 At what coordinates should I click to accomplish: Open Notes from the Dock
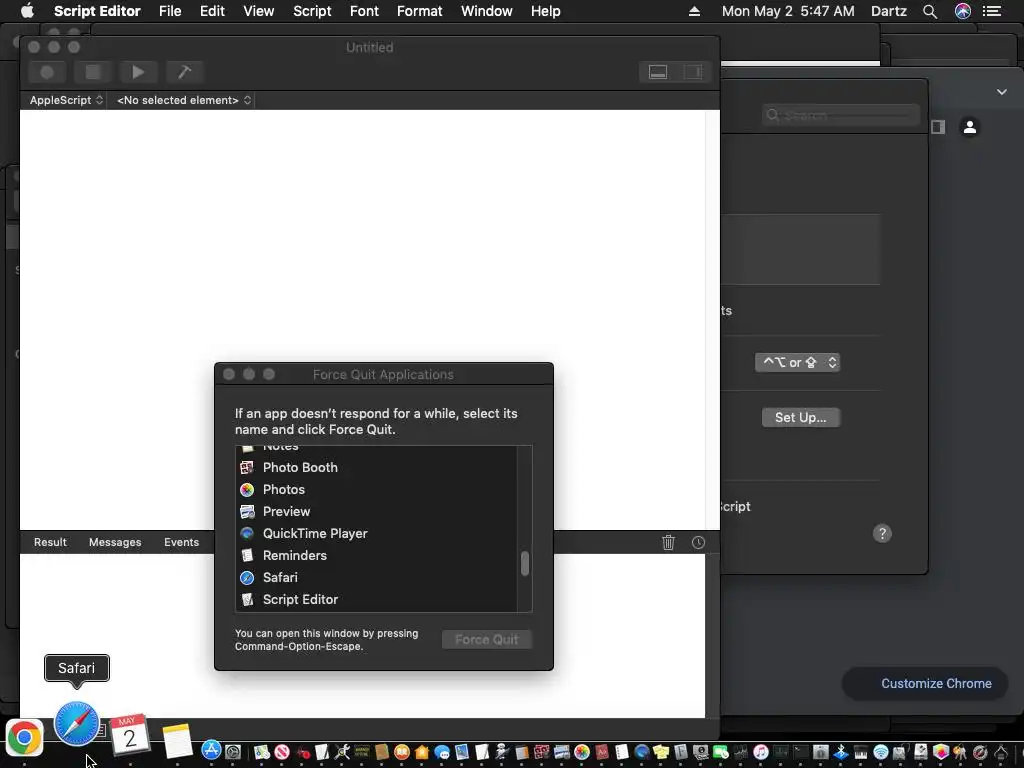click(x=177, y=740)
